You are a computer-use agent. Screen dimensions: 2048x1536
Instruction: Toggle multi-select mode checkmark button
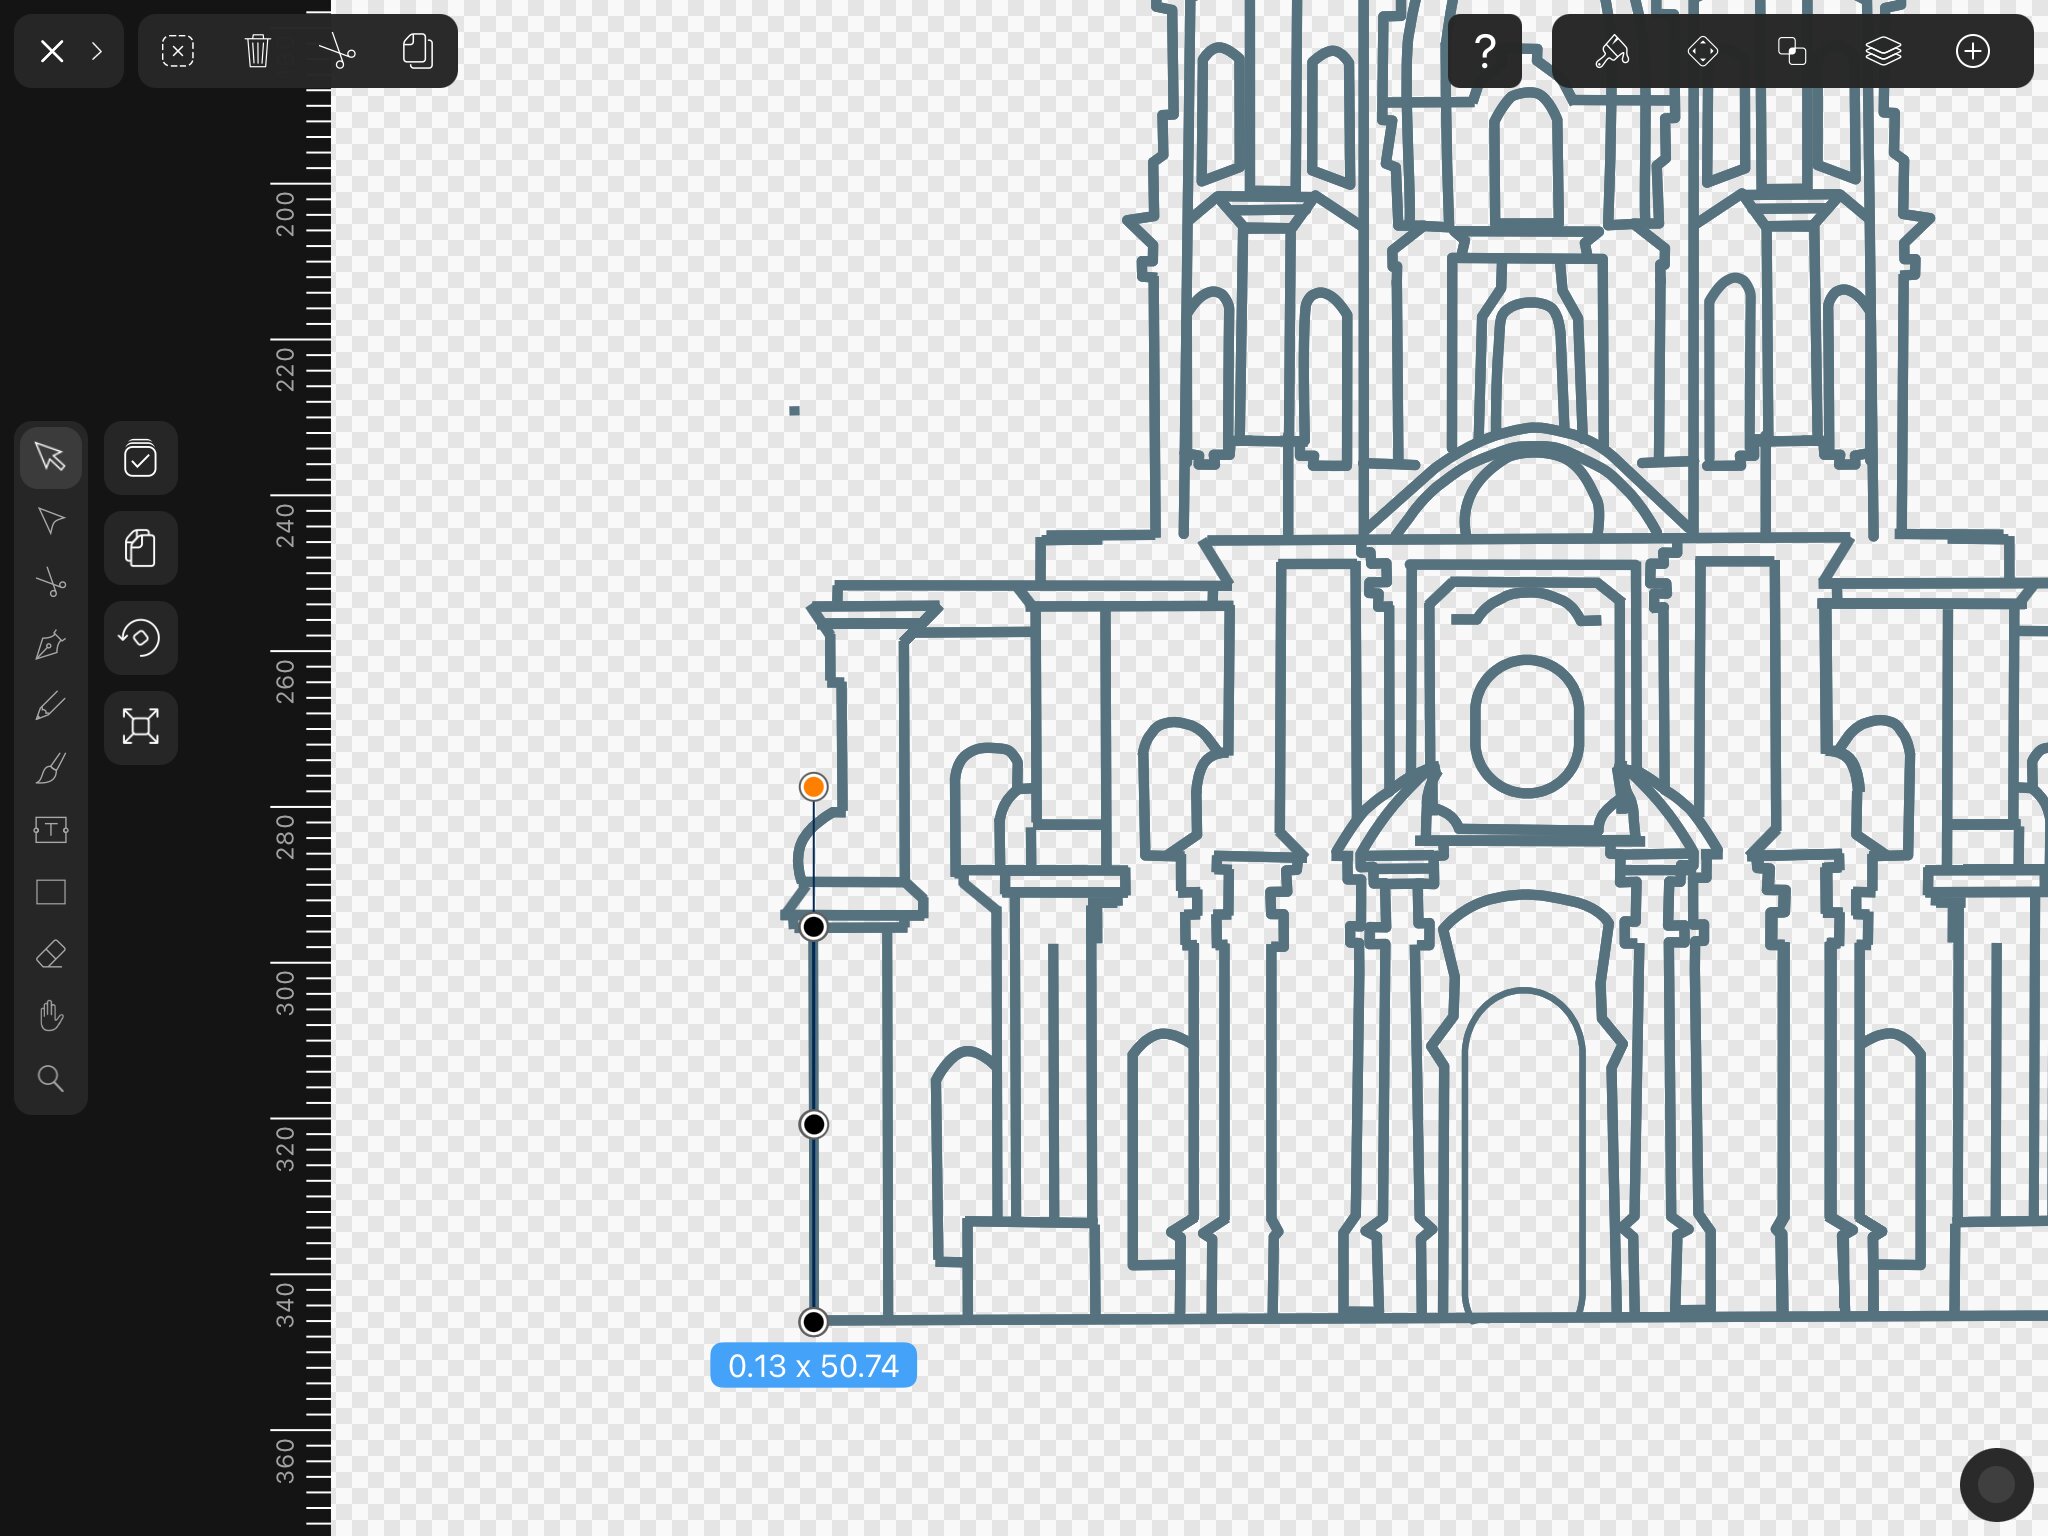point(140,459)
